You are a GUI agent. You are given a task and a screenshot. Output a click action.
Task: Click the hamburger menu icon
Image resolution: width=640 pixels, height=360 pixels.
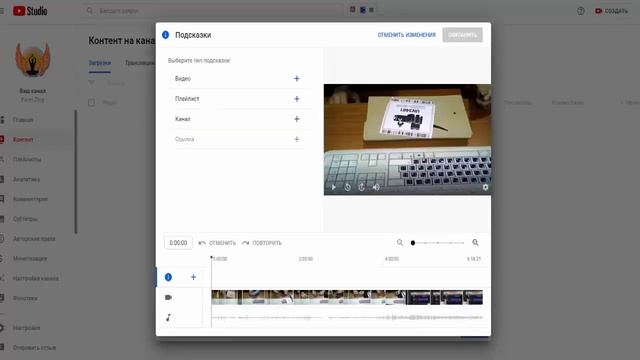pyautogui.click(x=2, y=11)
